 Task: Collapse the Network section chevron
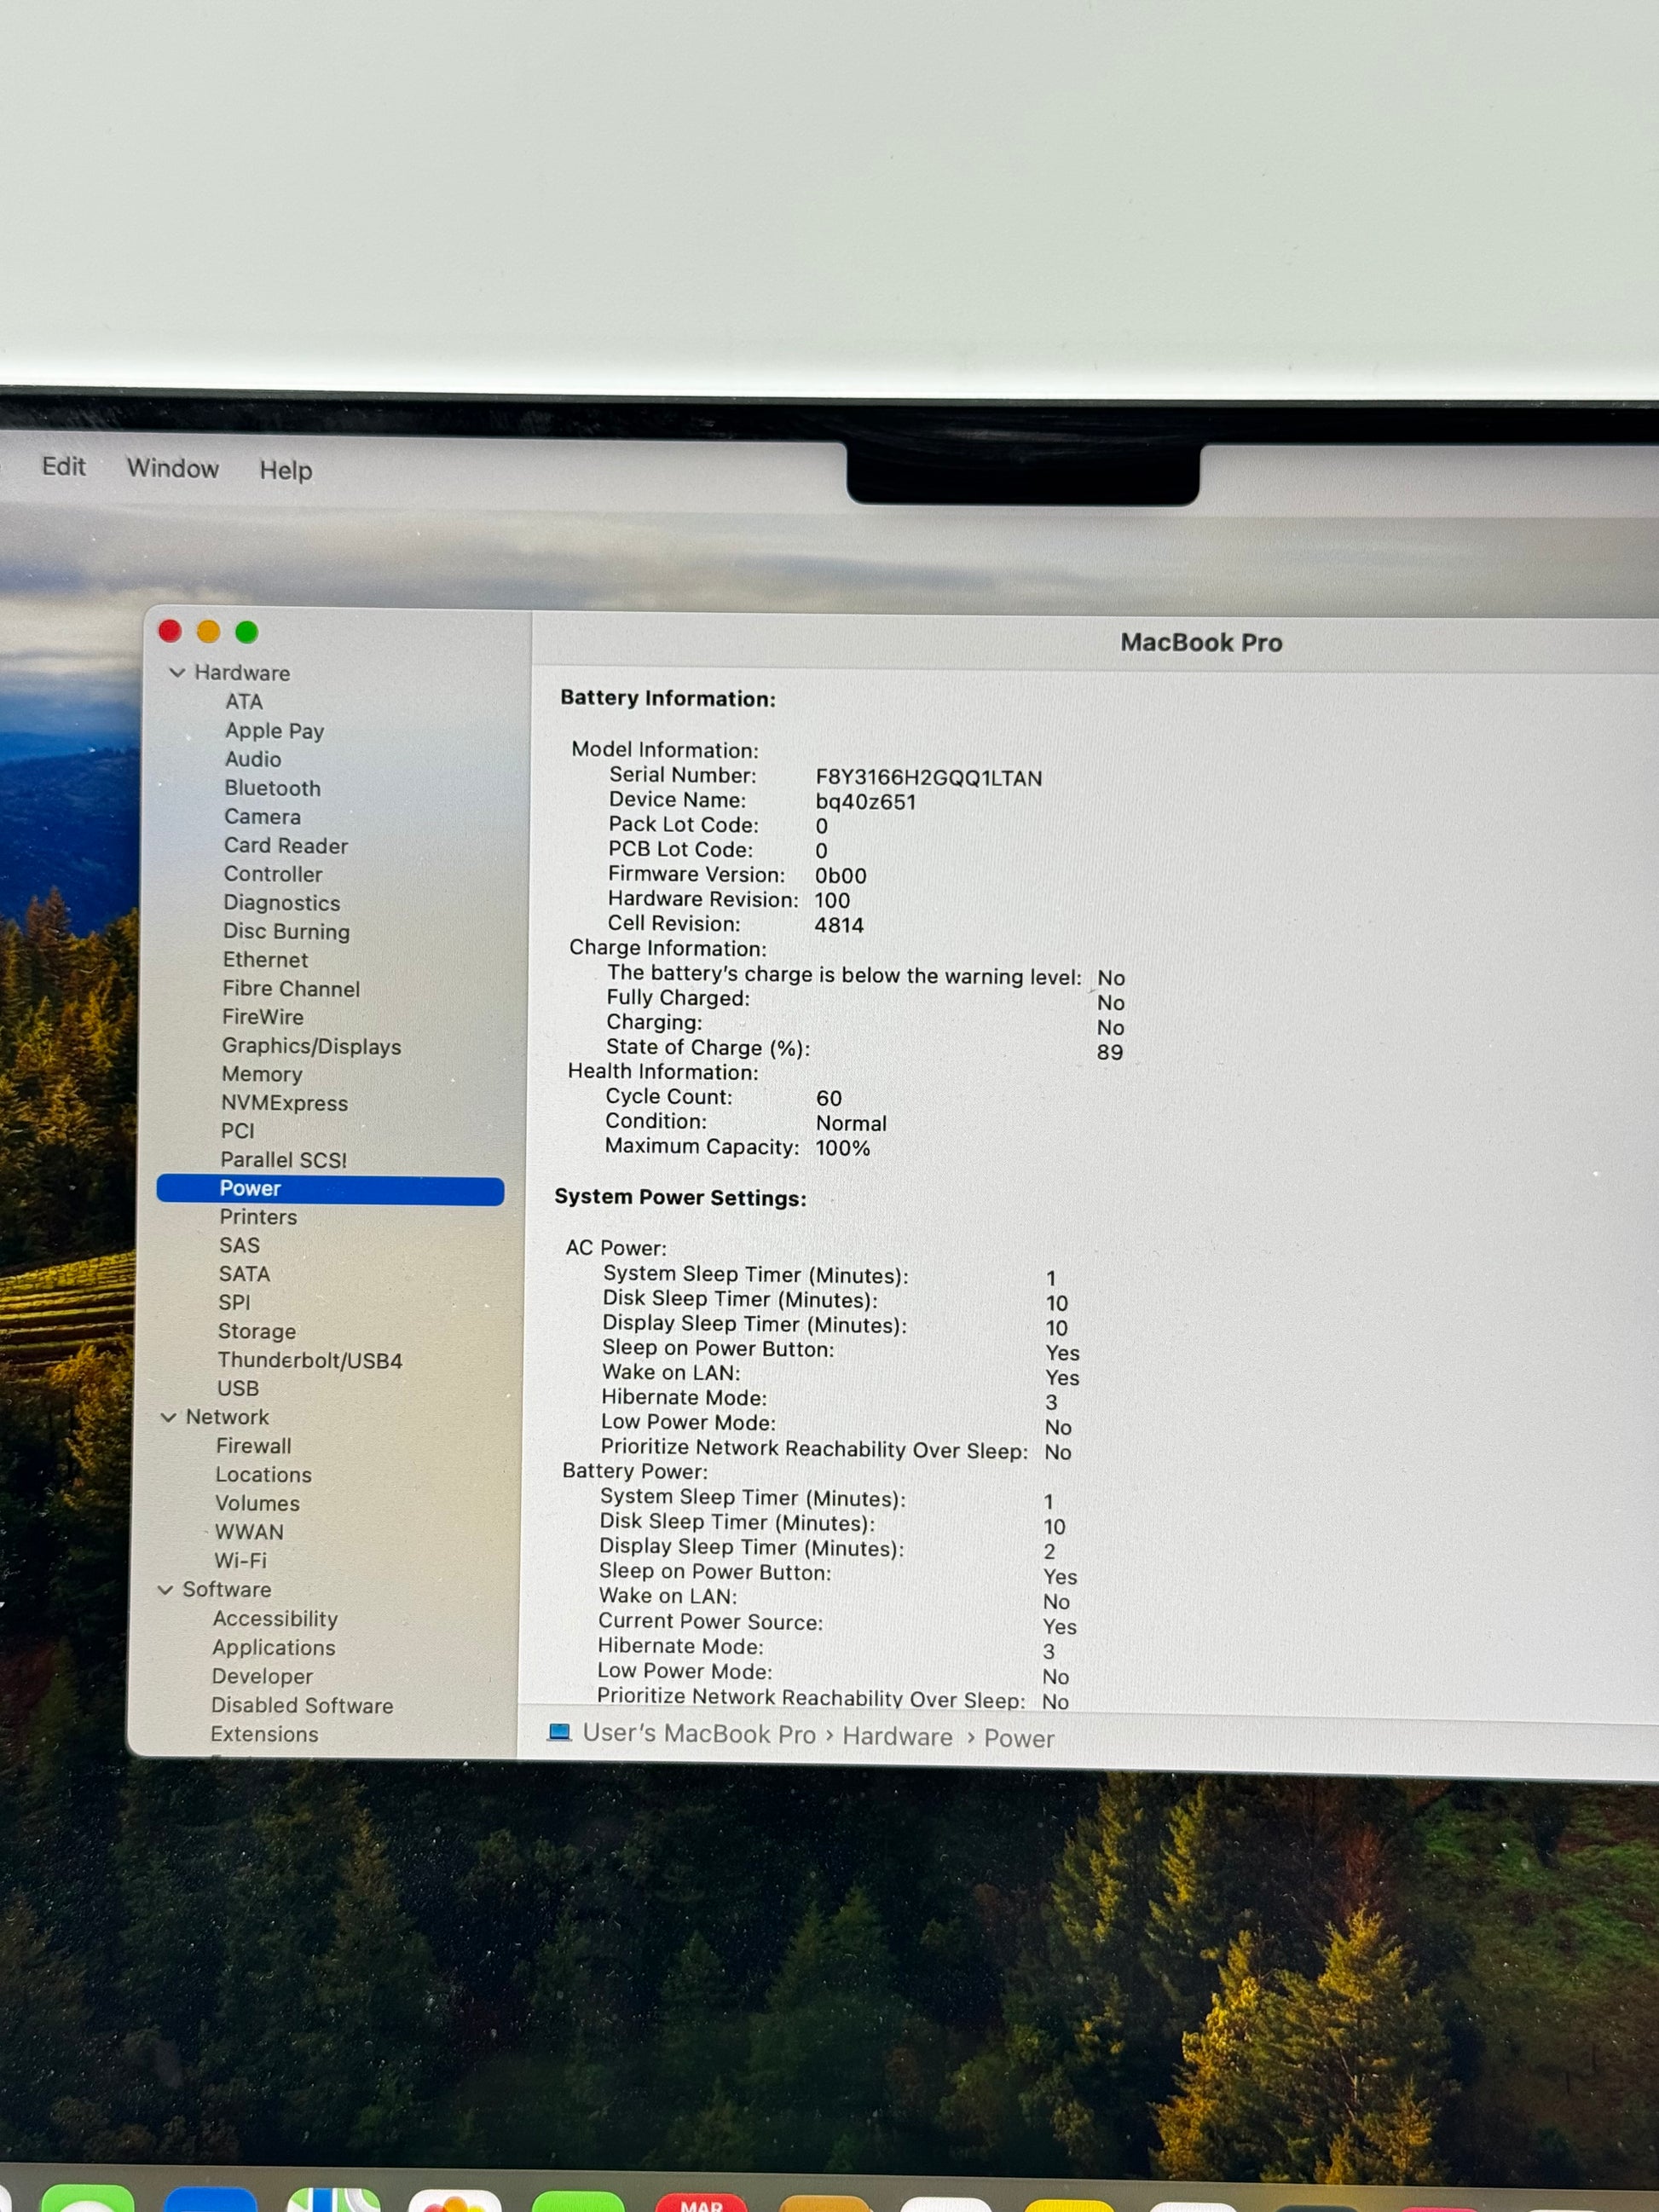pos(168,1417)
